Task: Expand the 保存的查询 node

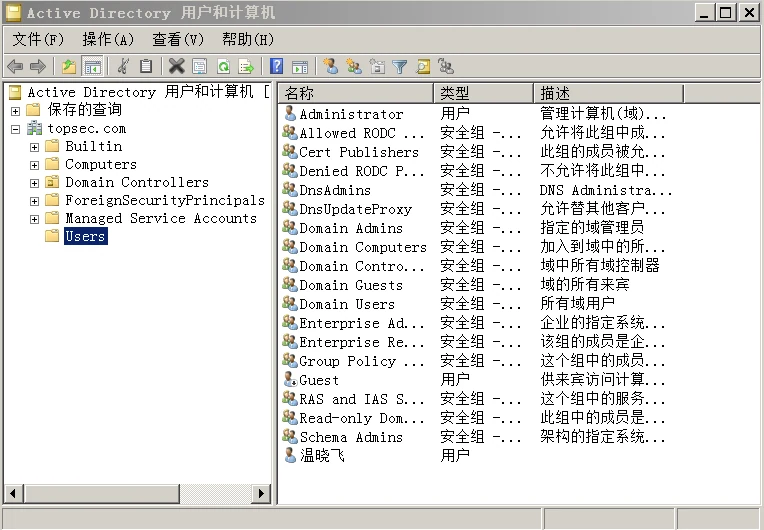Action: [x=16, y=111]
